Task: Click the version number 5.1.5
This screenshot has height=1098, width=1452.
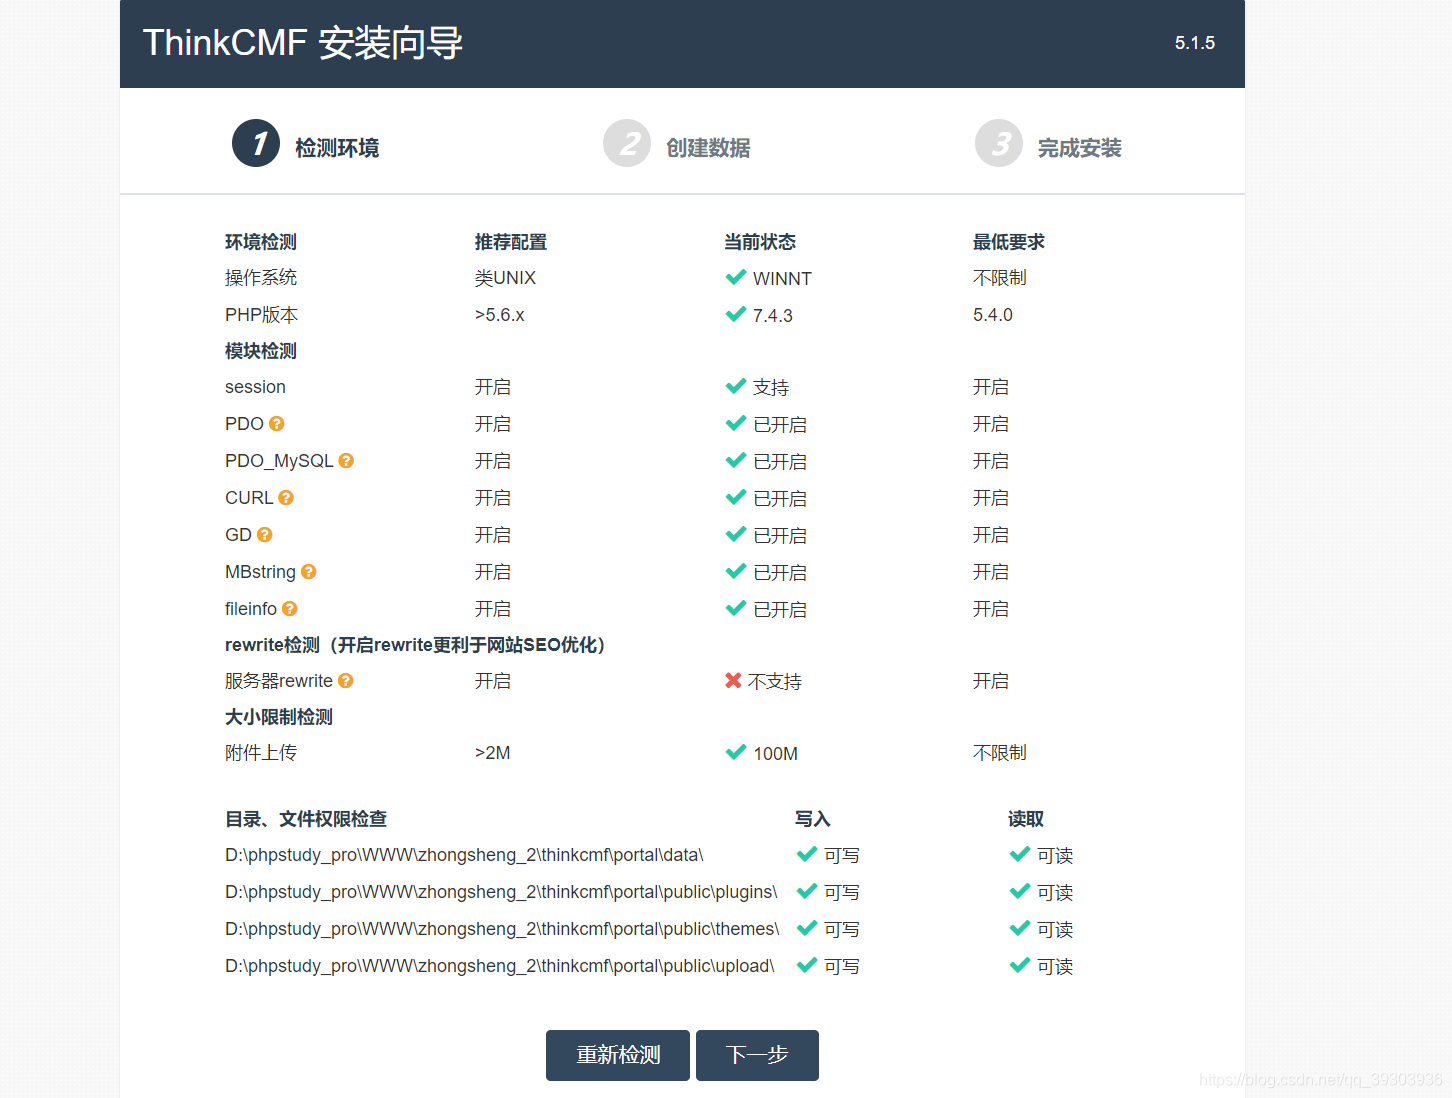Action: coord(1195,43)
